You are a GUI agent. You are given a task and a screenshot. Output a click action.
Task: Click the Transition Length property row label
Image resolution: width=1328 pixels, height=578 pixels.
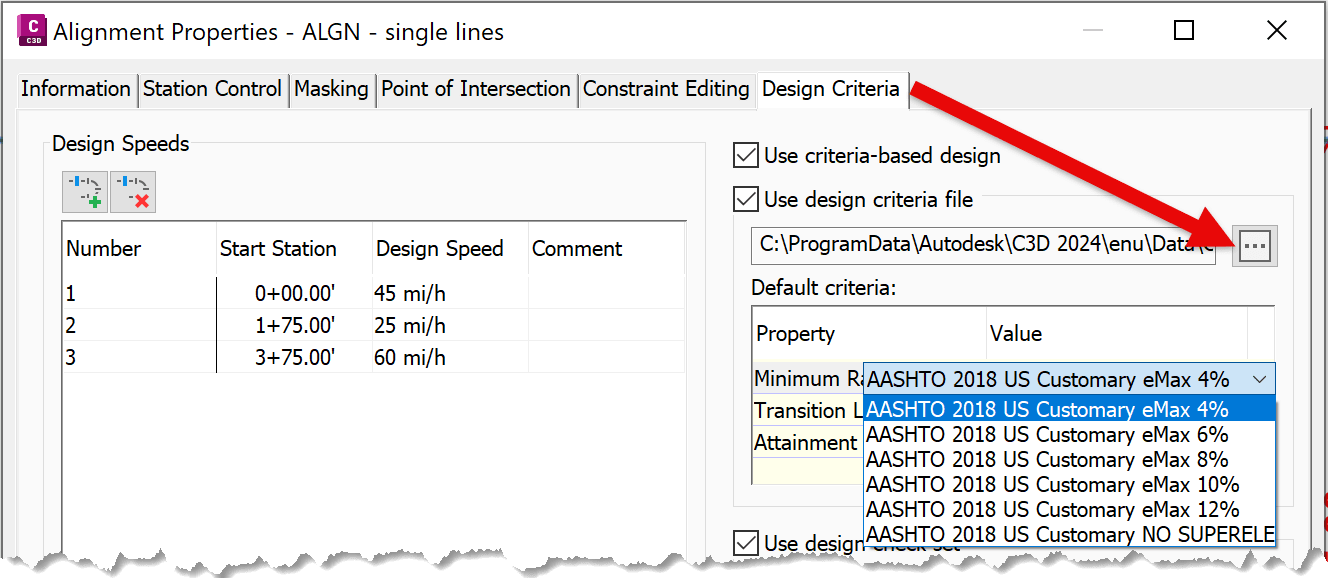[808, 410]
